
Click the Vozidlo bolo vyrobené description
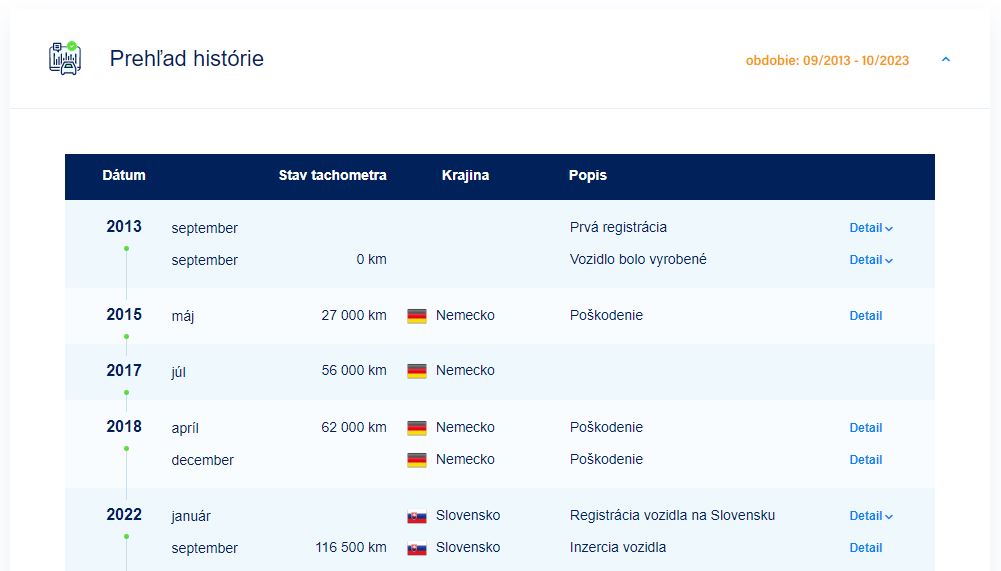coord(638,259)
